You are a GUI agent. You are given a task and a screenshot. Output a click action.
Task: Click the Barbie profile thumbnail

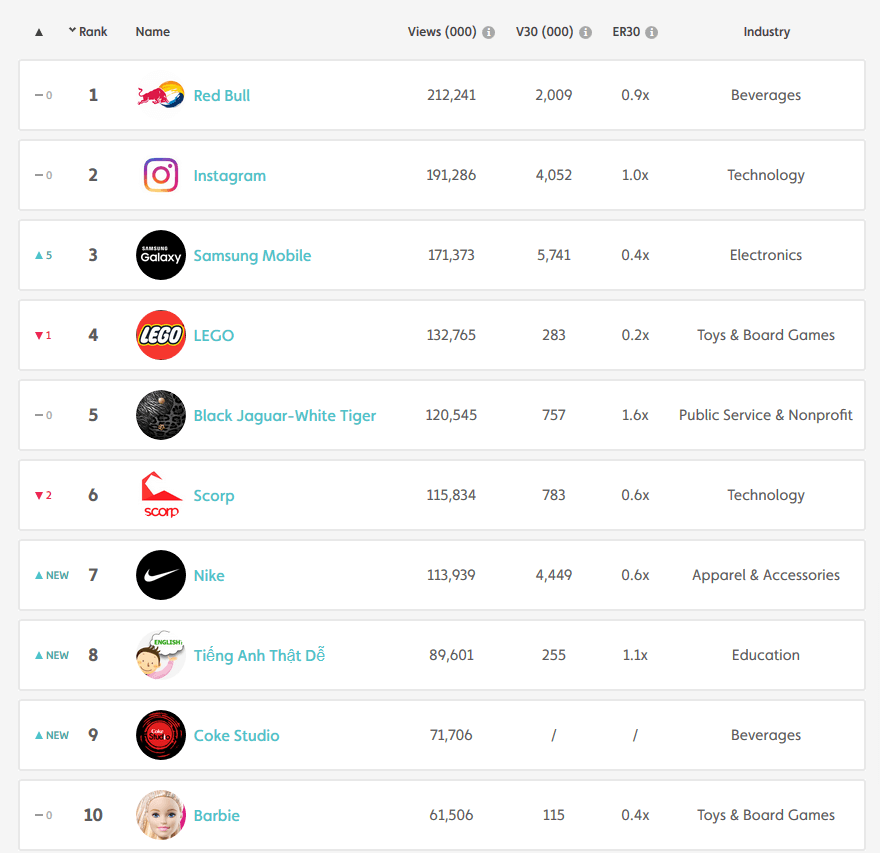[x=161, y=815]
